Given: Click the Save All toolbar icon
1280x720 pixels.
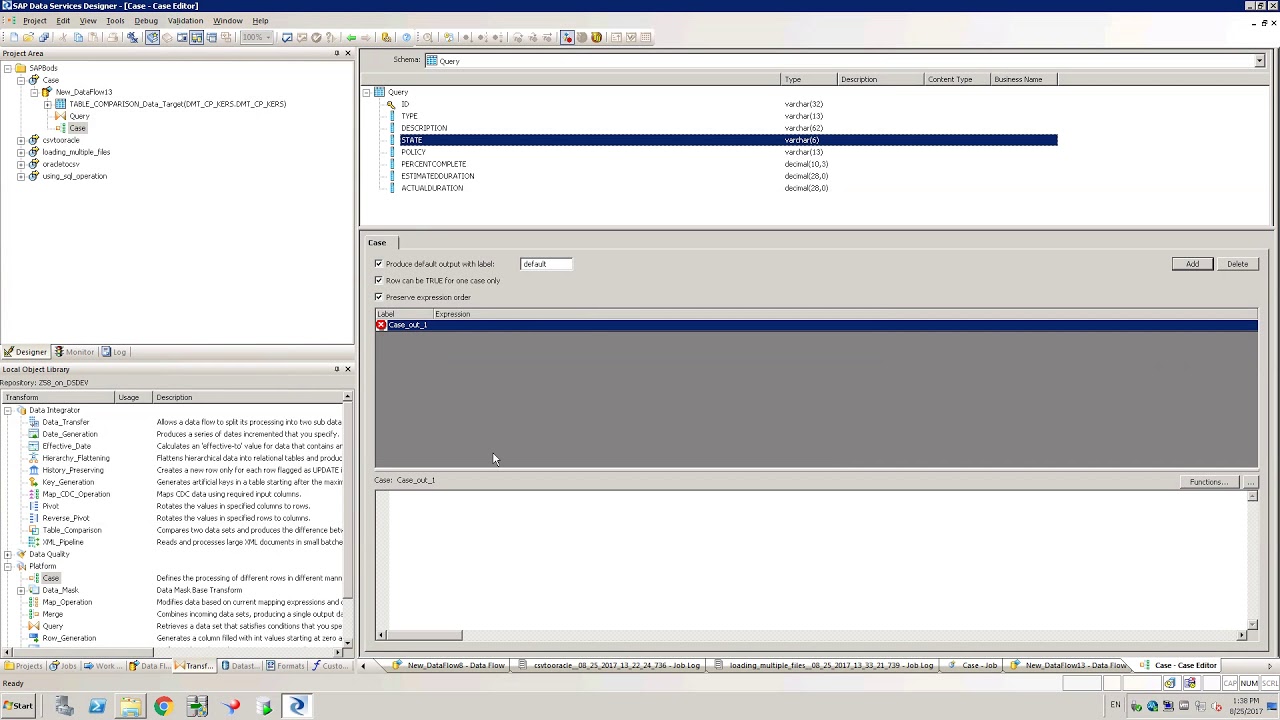Looking at the screenshot, I should pyautogui.click(x=44, y=37).
